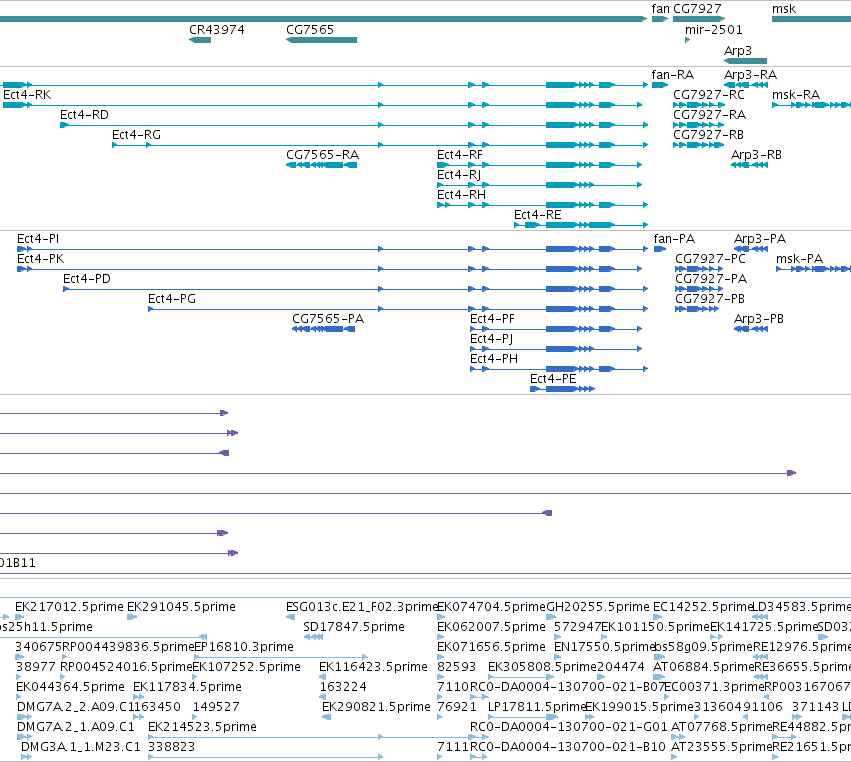Select the CG7927-RC transcript label

click(x=709, y=95)
